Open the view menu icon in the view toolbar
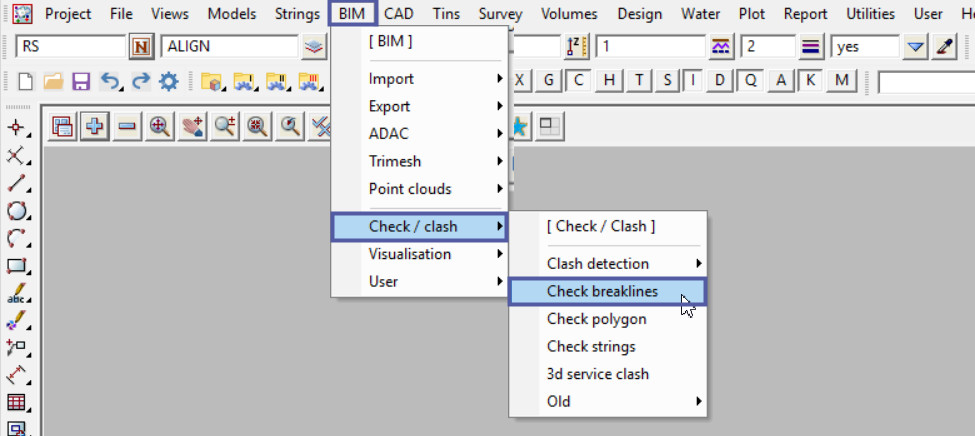 pos(62,126)
